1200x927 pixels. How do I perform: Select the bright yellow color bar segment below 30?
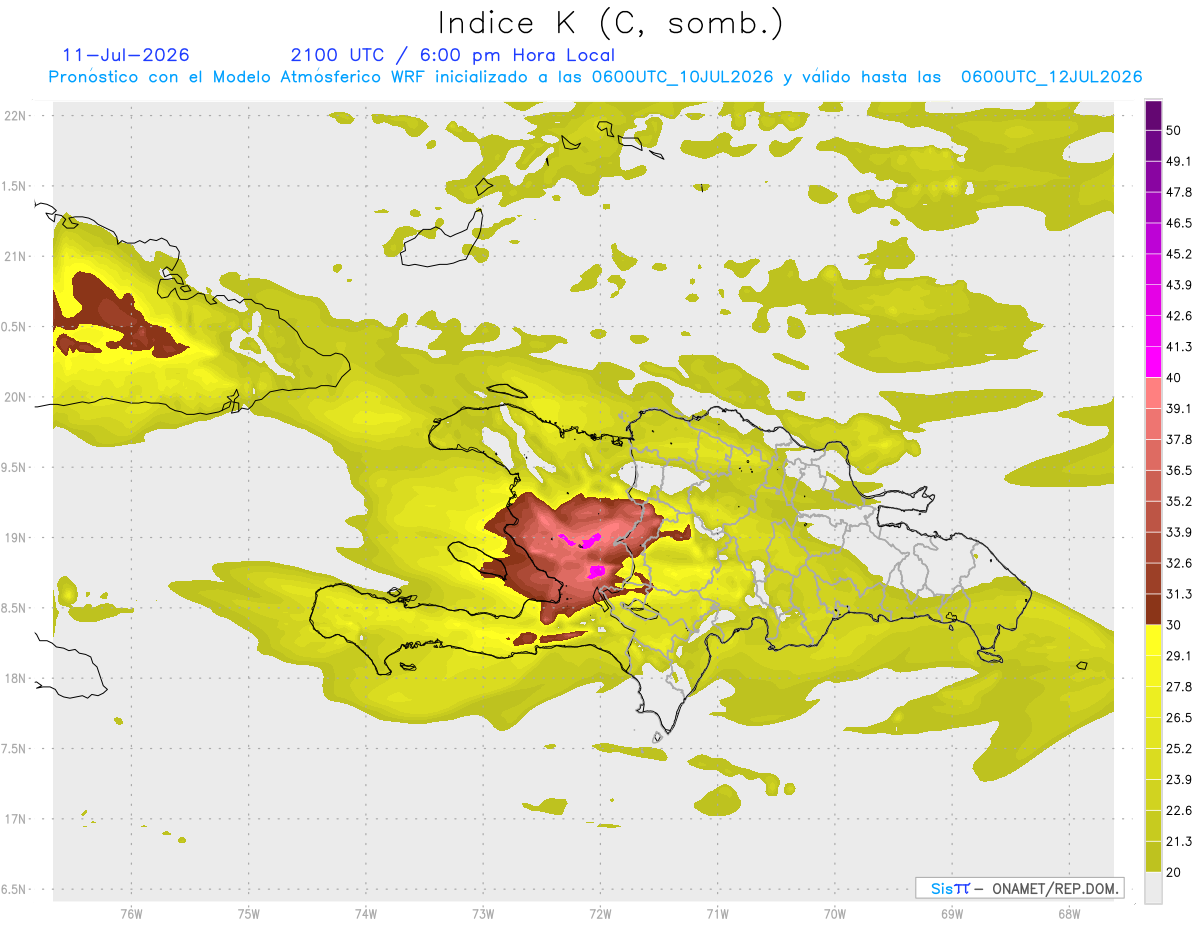click(1153, 640)
